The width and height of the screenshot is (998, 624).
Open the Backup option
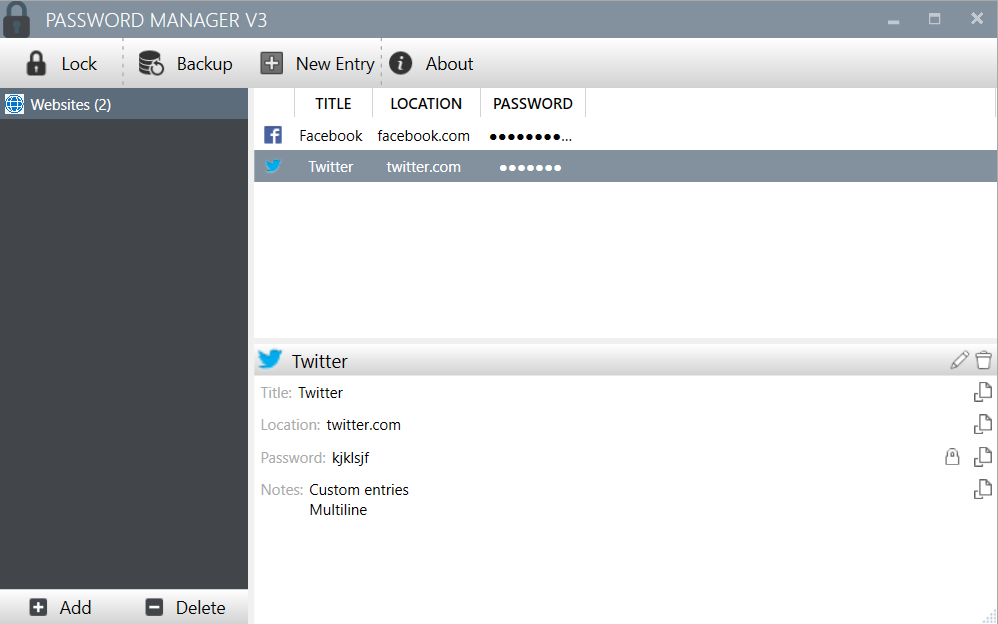point(185,64)
